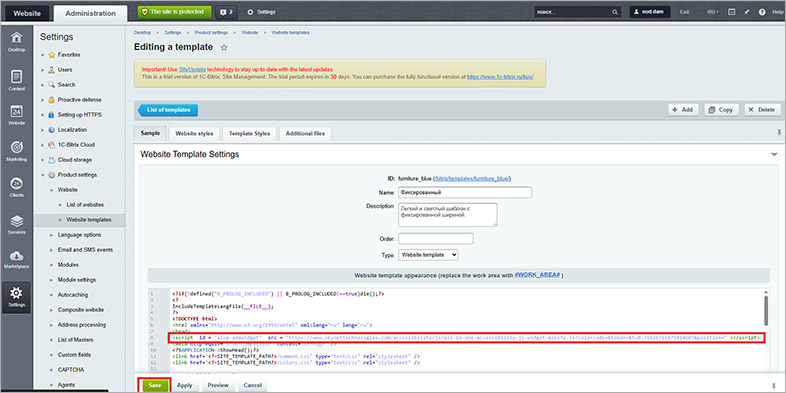
Task: Click the Proactive defense lock icon
Action: 52,100
